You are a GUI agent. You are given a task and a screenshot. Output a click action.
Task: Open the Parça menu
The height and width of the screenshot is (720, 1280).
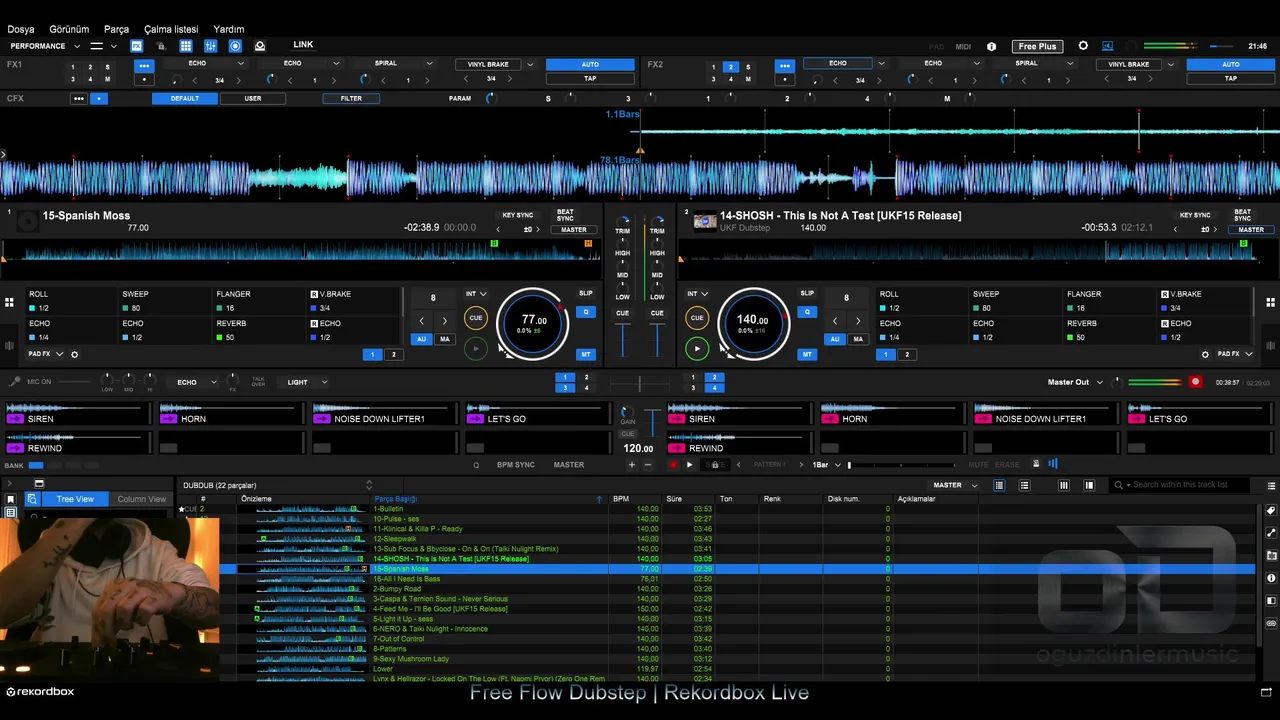click(x=116, y=29)
